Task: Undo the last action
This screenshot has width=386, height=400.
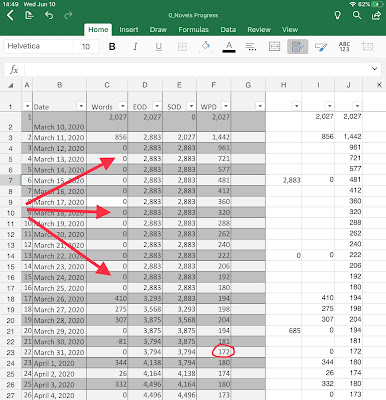Action: click(x=49, y=15)
